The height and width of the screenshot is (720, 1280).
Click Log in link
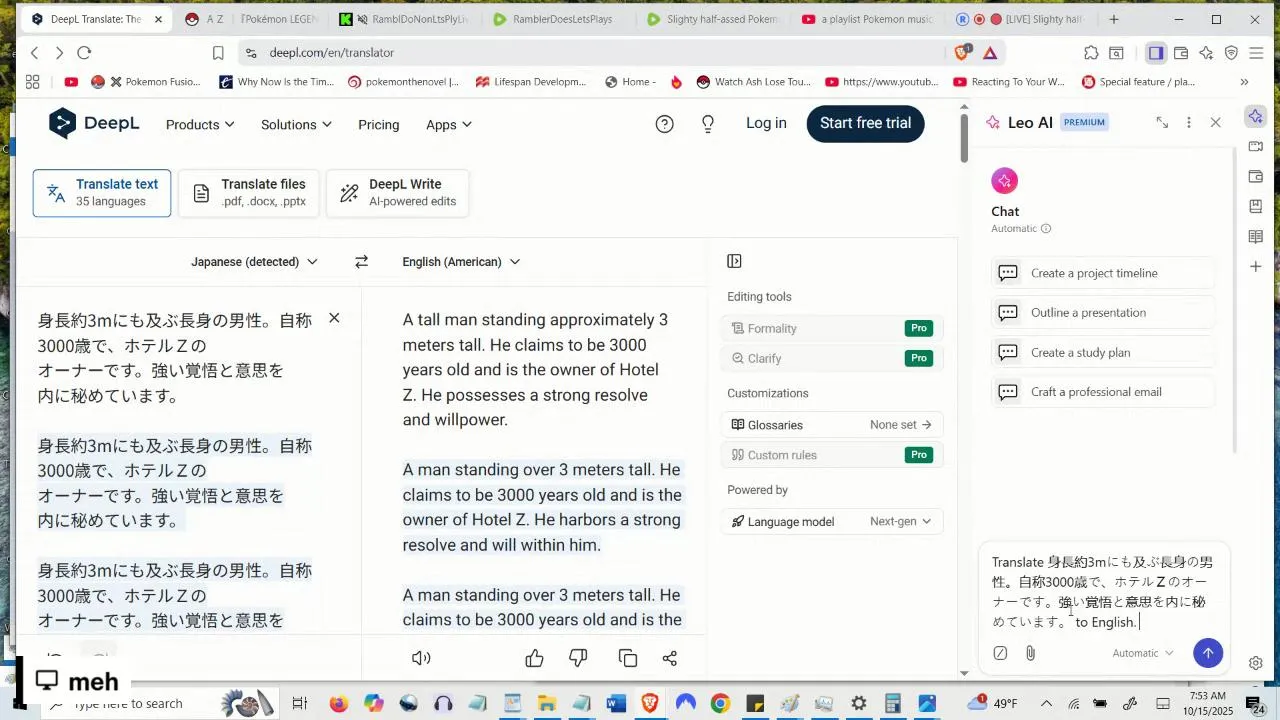coord(766,123)
